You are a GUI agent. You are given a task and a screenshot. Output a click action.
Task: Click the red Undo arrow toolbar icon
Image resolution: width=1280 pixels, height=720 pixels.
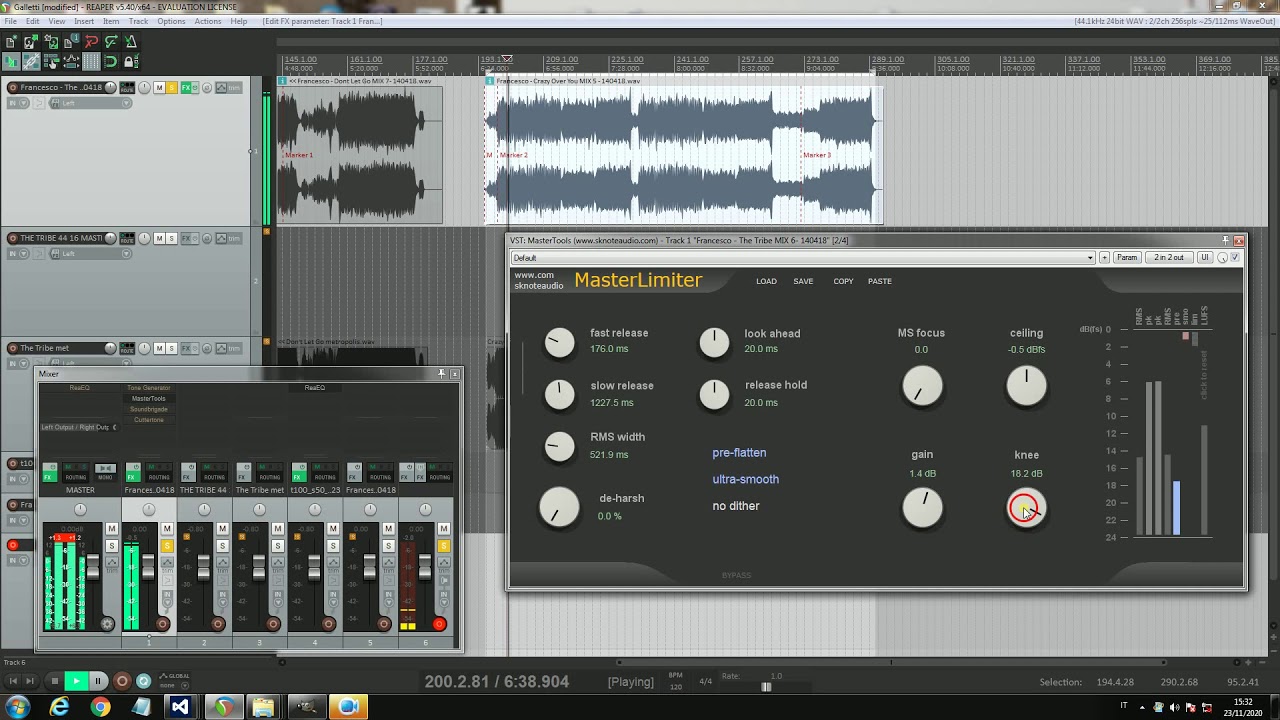point(91,42)
